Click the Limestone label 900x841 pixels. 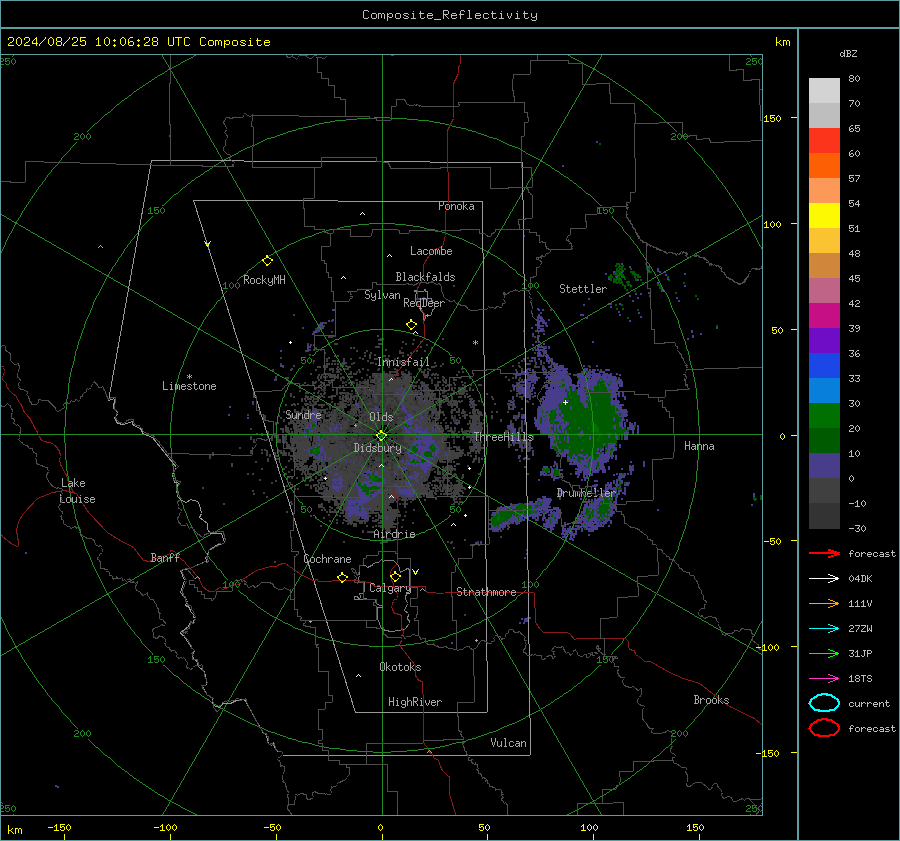click(x=189, y=386)
